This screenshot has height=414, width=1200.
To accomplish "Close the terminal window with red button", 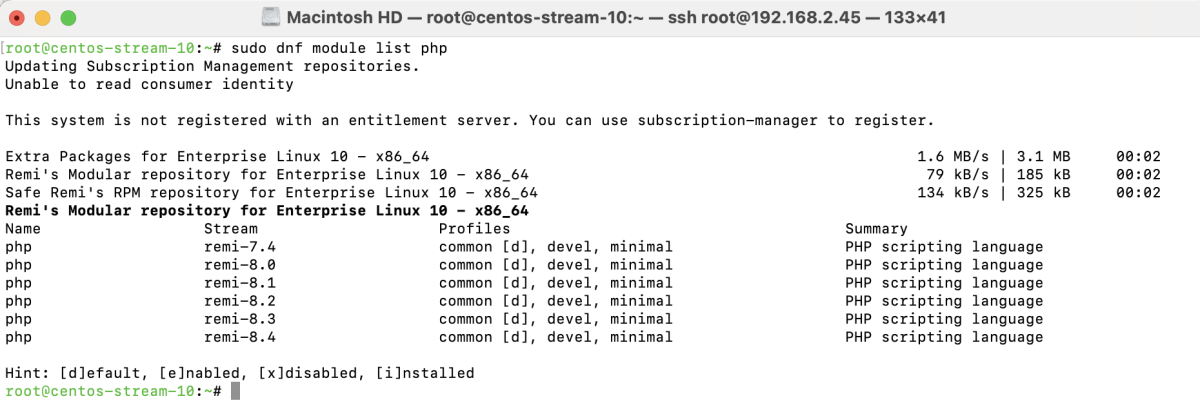I will click(19, 18).
